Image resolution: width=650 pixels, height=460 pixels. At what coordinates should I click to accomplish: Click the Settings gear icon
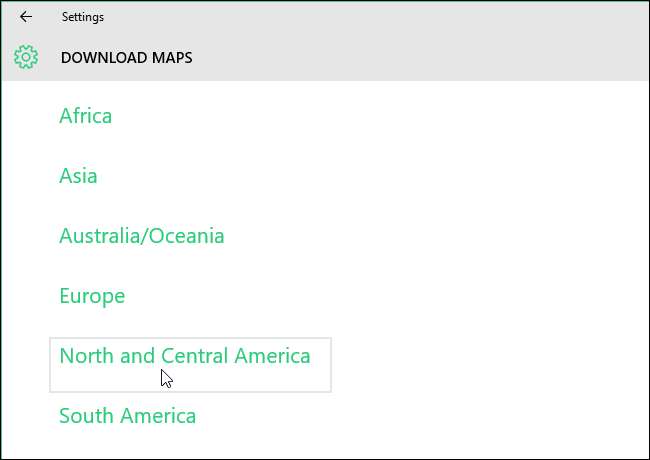coord(26,57)
